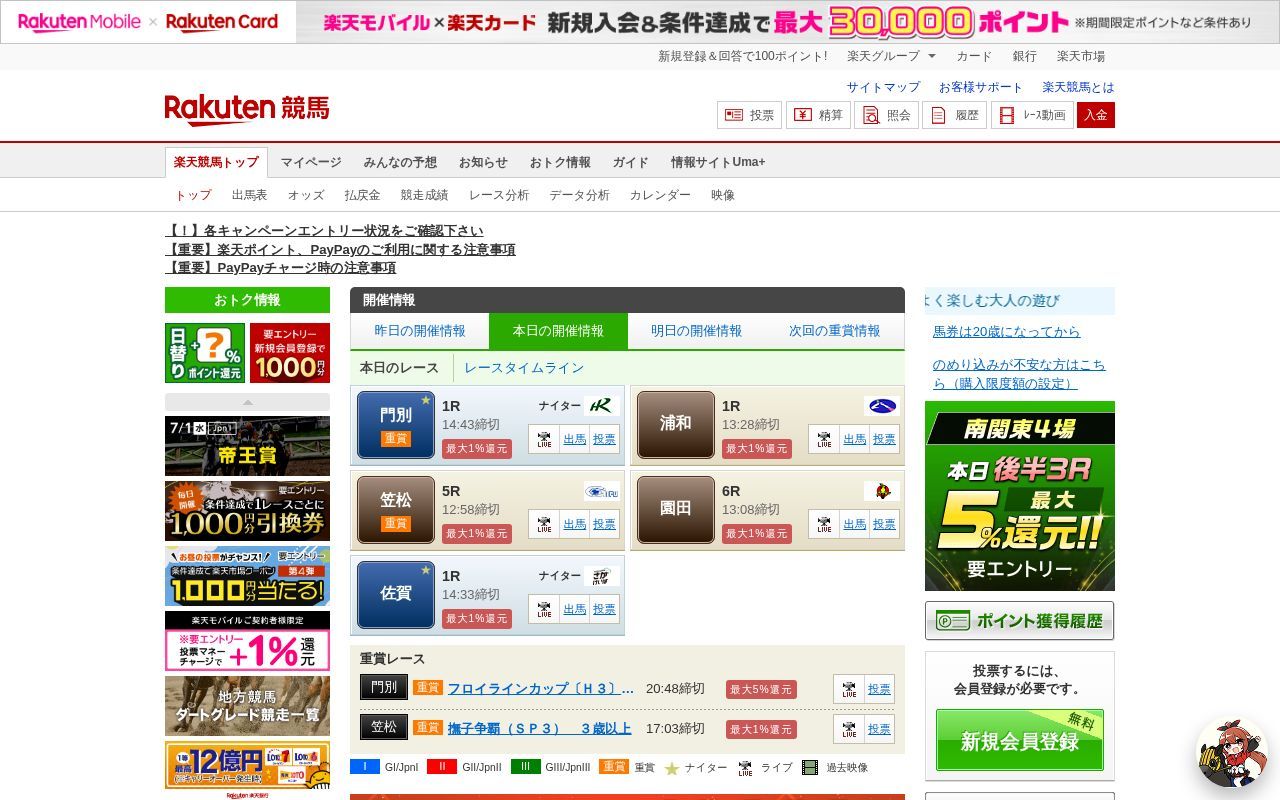Click 出馬 link for 門別 1R
This screenshot has height=800, width=1280.
click(x=574, y=439)
